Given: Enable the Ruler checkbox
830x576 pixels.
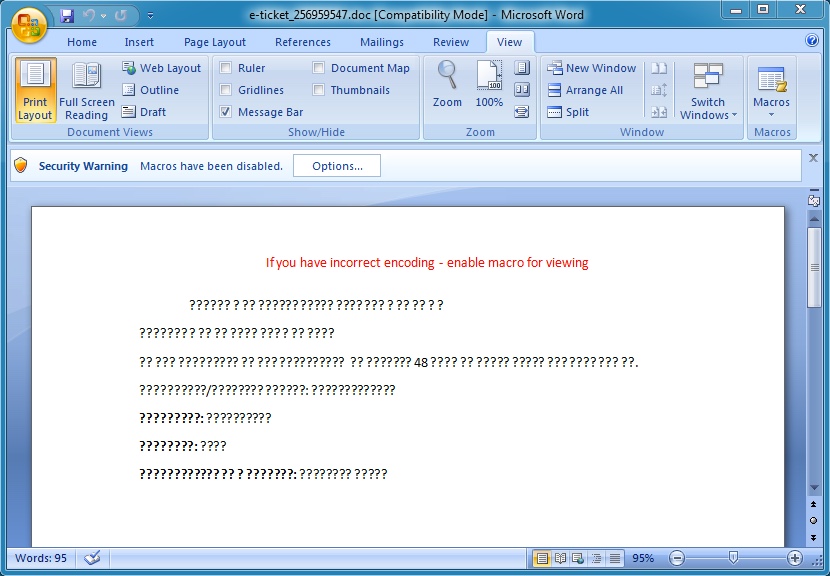Looking at the screenshot, I should pyautogui.click(x=226, y=68).
